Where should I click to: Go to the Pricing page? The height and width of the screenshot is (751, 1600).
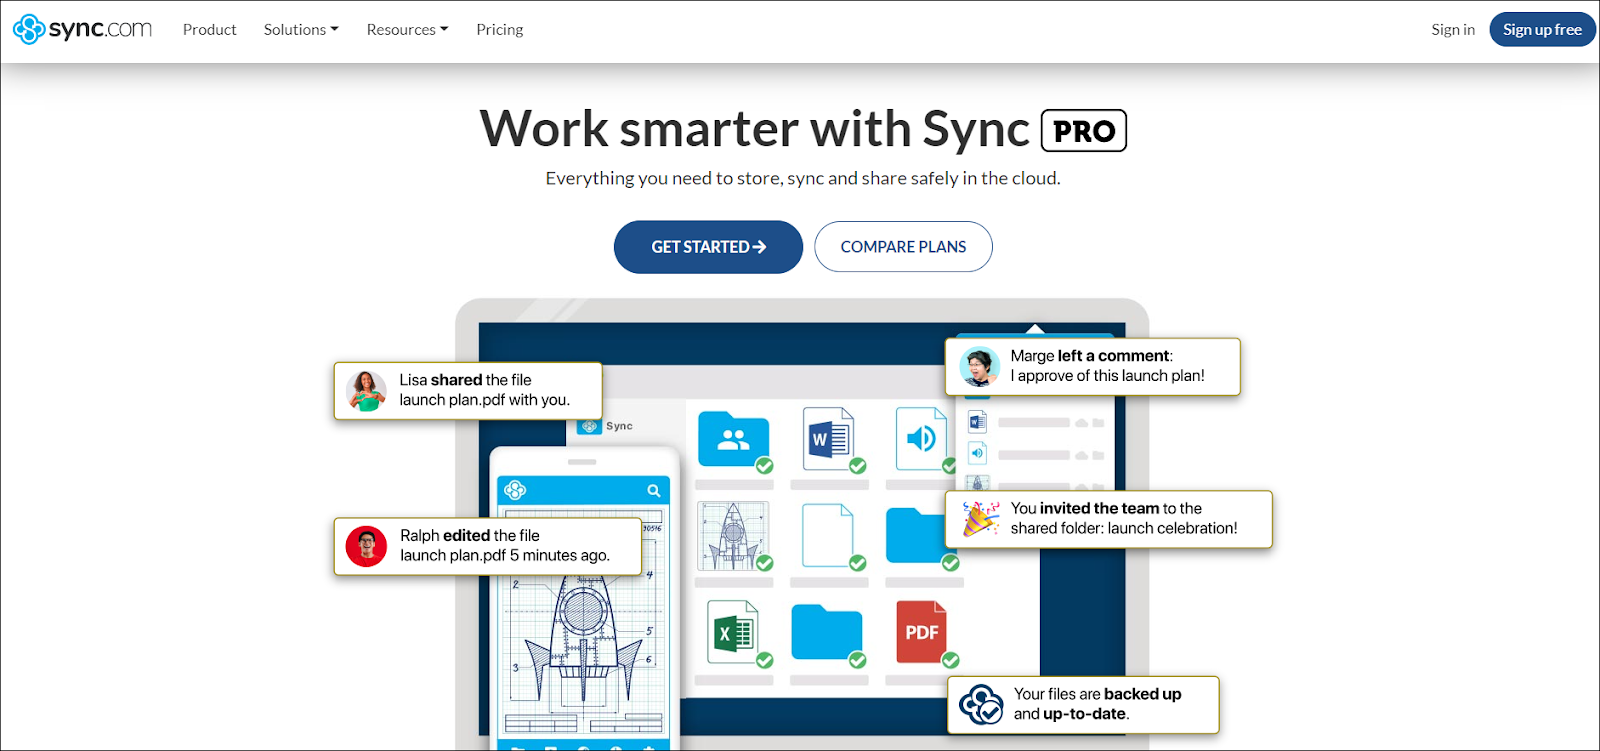tap(500, 30)
